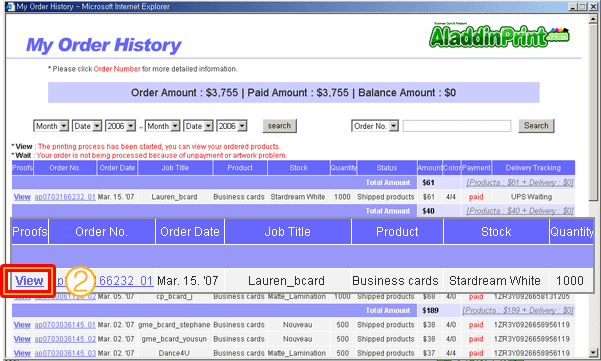Screen dimensions: 601x361
Task: Maximize the My Order History window
Action: coord(582,7)
